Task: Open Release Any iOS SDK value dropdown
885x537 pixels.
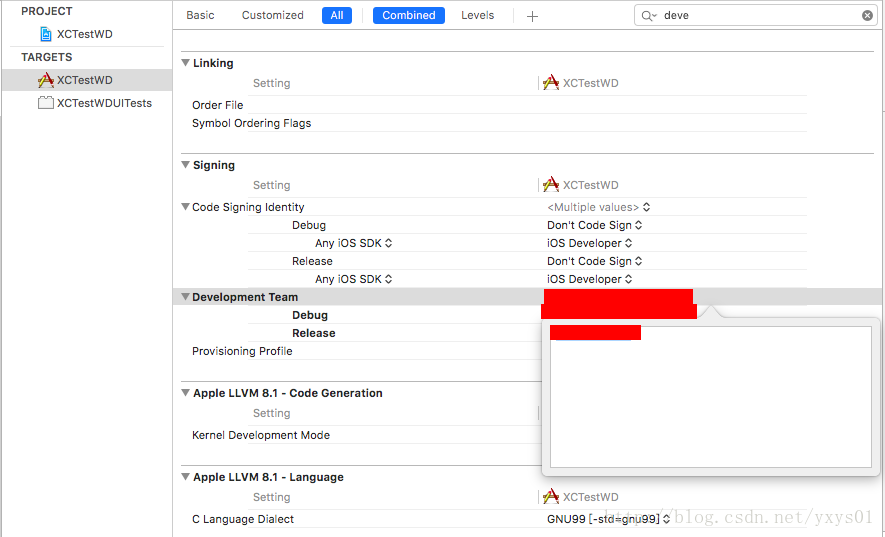Action: (589, 280)
